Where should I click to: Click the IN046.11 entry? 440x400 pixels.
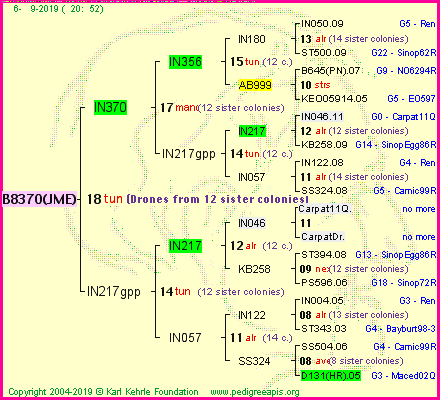coord(322,117)
